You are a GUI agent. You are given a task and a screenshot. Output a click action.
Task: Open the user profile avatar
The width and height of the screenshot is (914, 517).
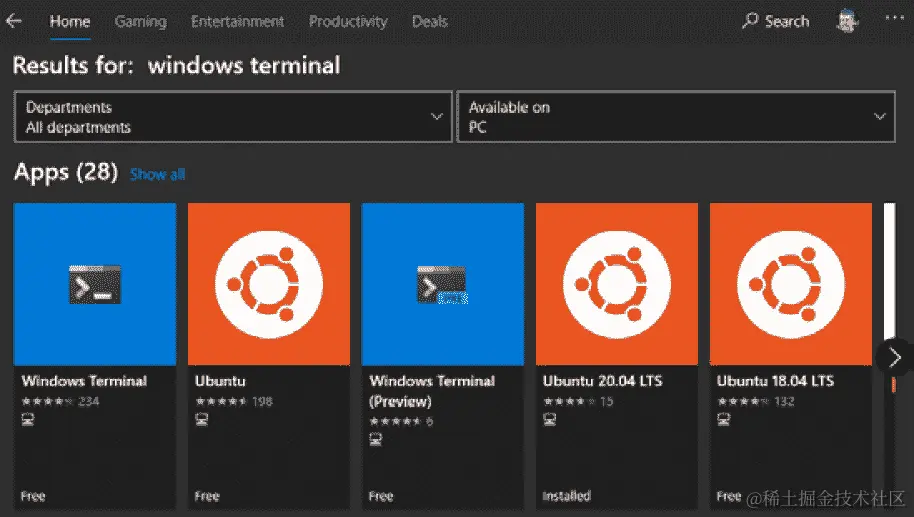click(x=847, y=22)
